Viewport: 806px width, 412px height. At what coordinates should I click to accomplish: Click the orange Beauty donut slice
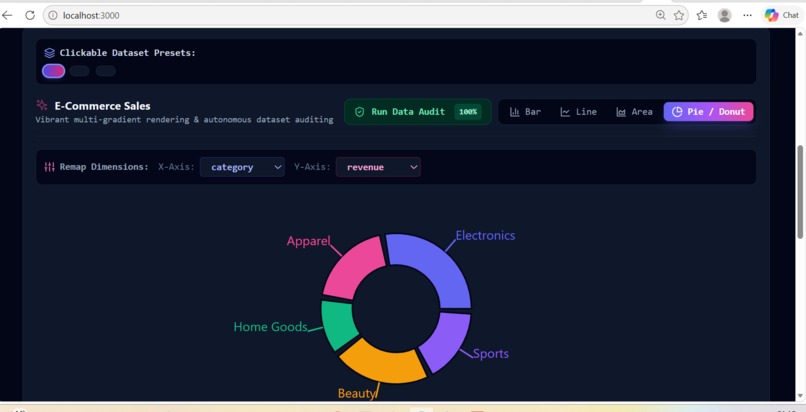pyautogui.click(x=383, y=365)
